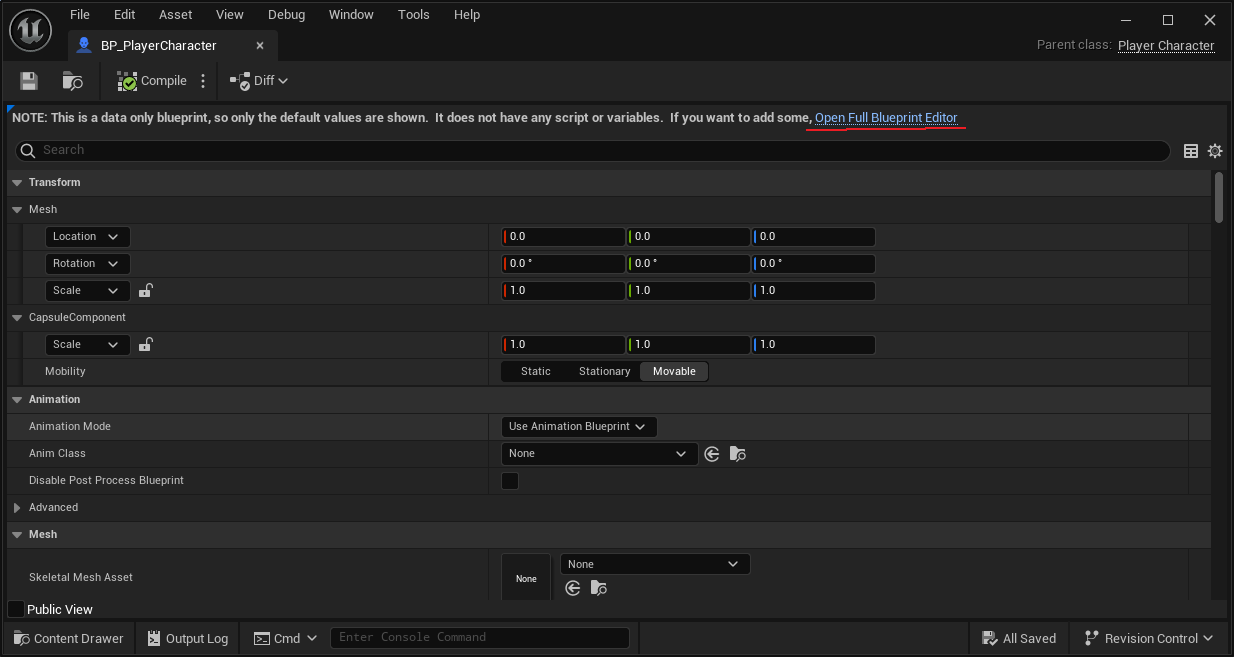The image size is (1234, 657).
Task: Use selected asset arrow for Skeletal Mesh
Action: tap(573, 589)
